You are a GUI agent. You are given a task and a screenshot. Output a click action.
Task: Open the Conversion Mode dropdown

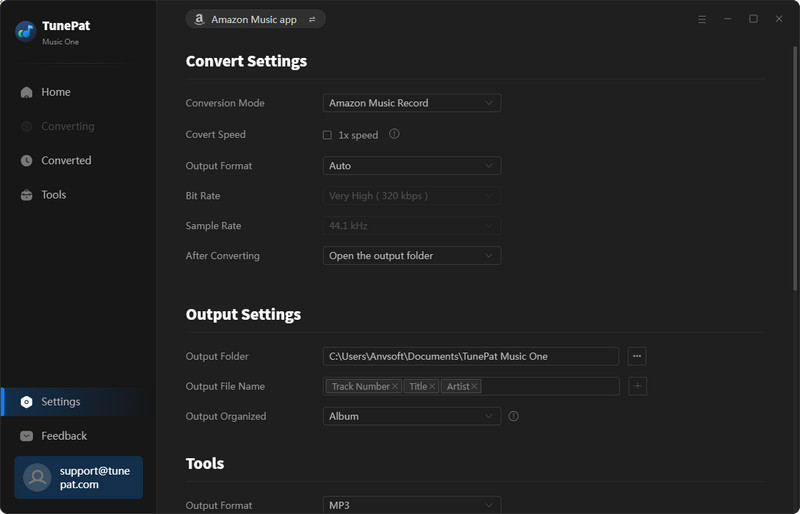coord(412,103)
